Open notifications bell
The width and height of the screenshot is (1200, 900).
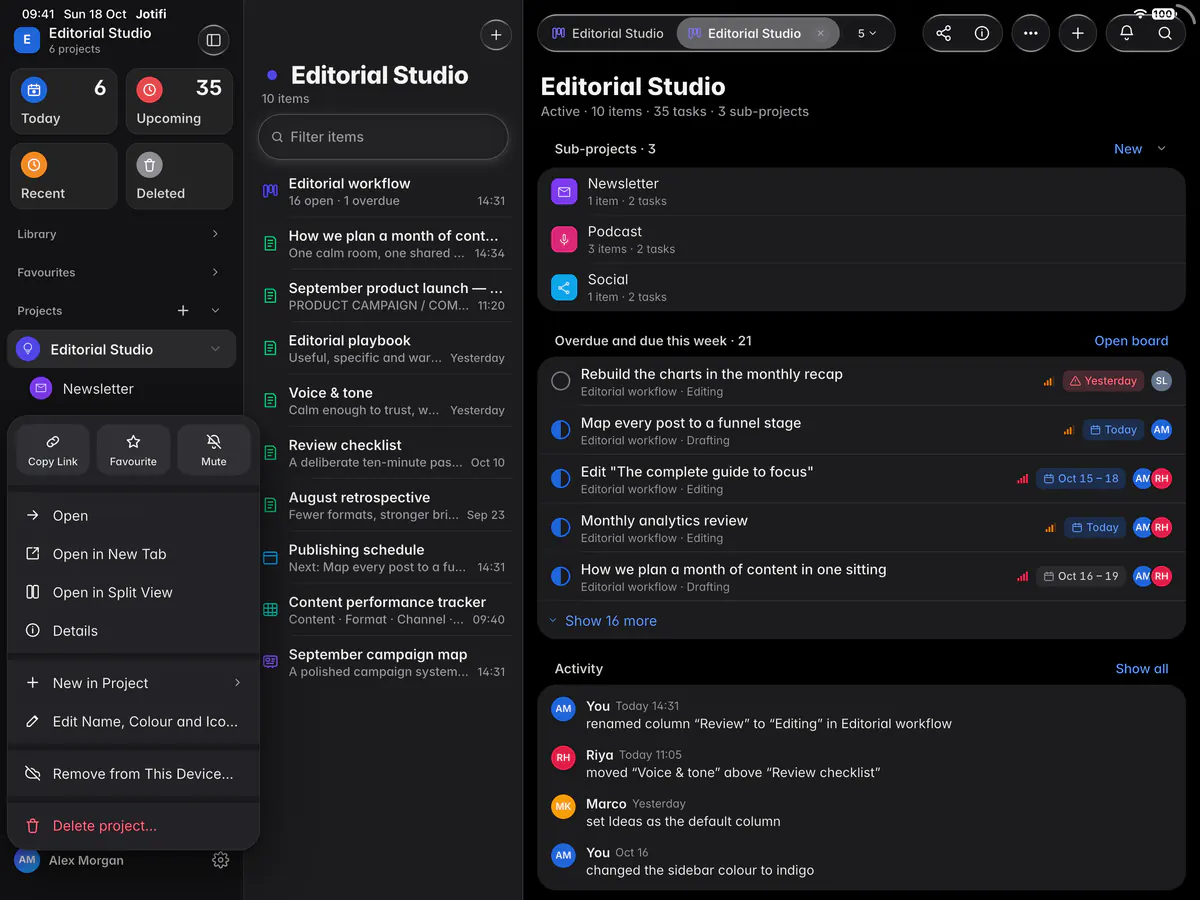[x=1126, y=33]
